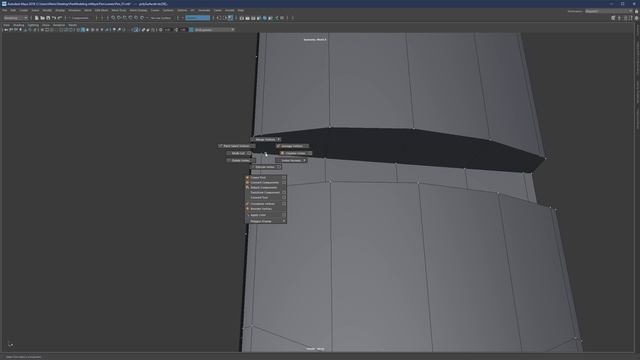The image size is (640, 360).
Task: Select Crease Tool from the marking menu
Action: point(266,198)
